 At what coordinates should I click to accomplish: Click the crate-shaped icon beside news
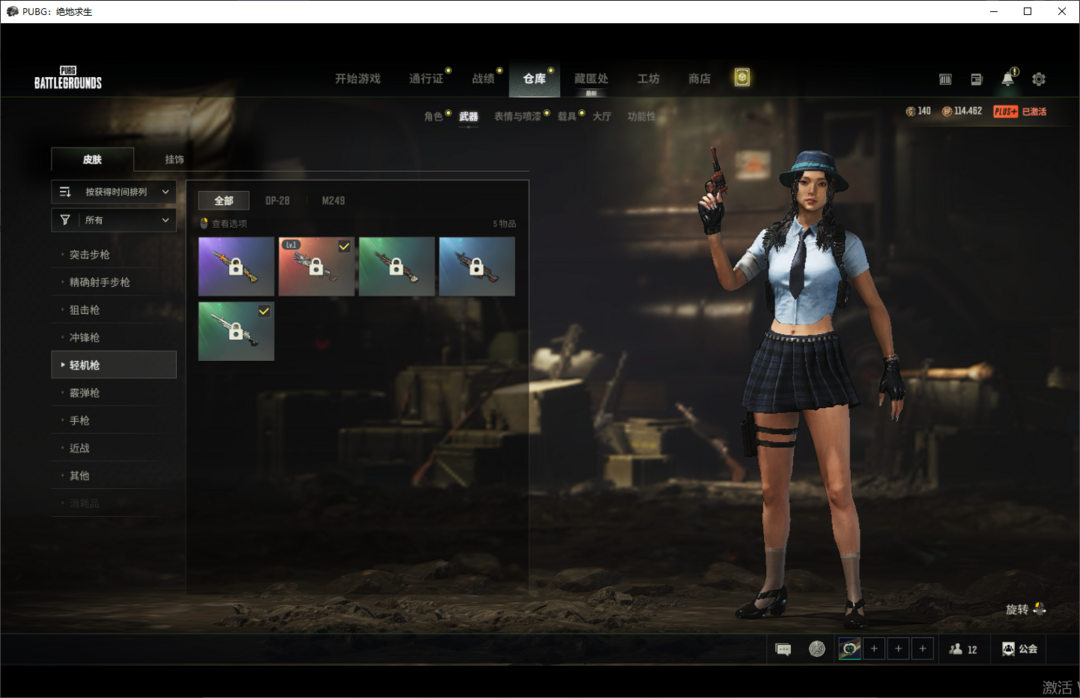(x=945, y=79)
